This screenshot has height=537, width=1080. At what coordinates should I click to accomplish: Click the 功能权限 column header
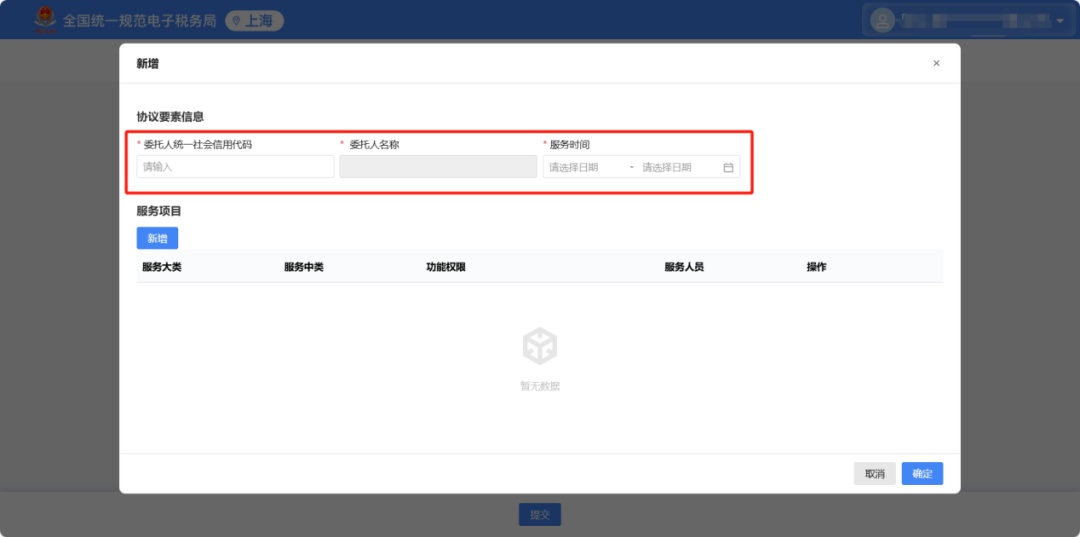tap(446, 267)
